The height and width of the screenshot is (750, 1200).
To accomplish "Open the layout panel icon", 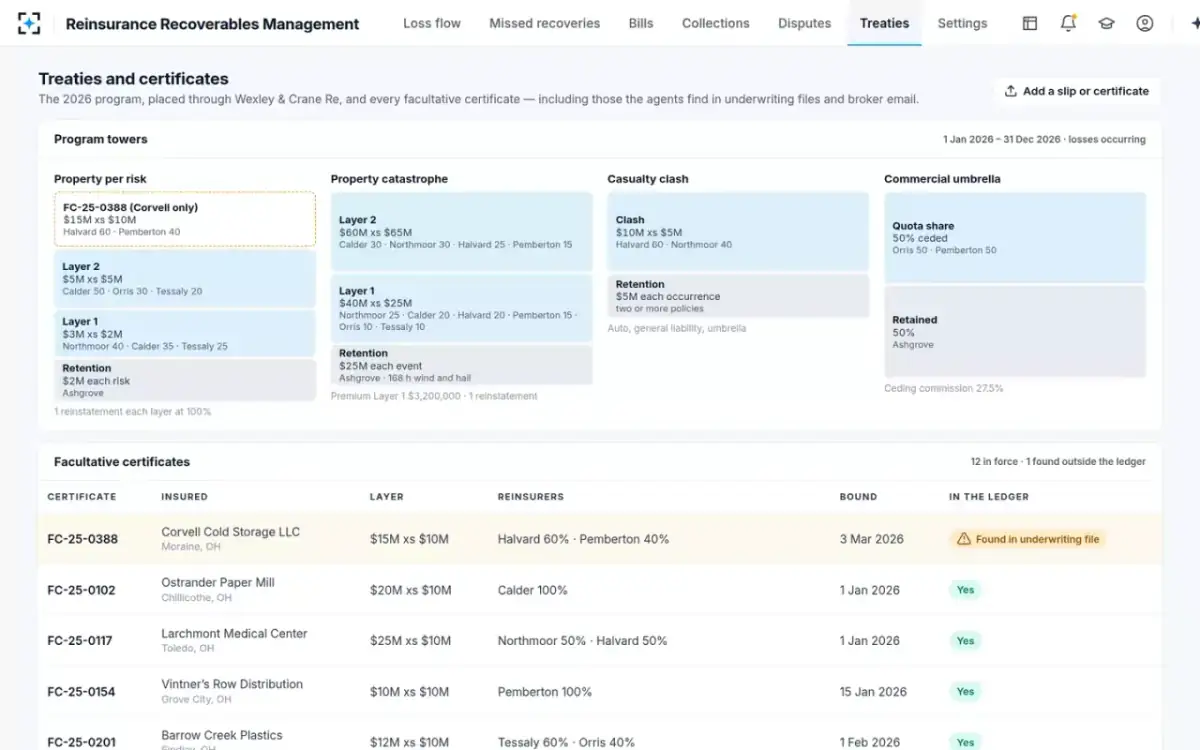I will [x=1029, y=23].
